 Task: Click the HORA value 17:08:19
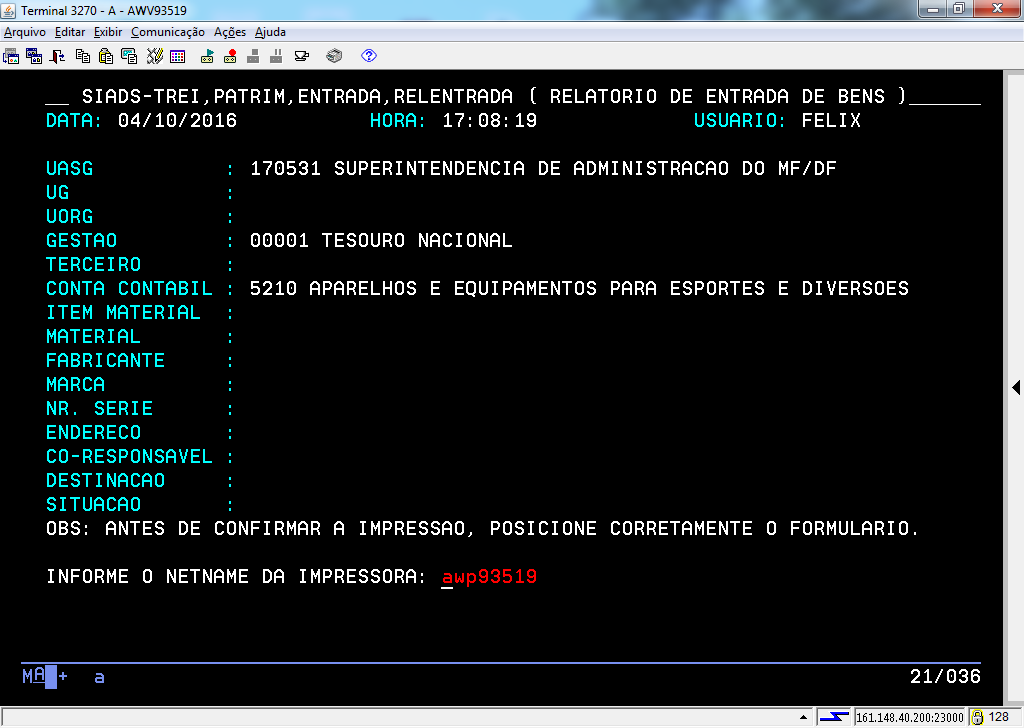489,121
